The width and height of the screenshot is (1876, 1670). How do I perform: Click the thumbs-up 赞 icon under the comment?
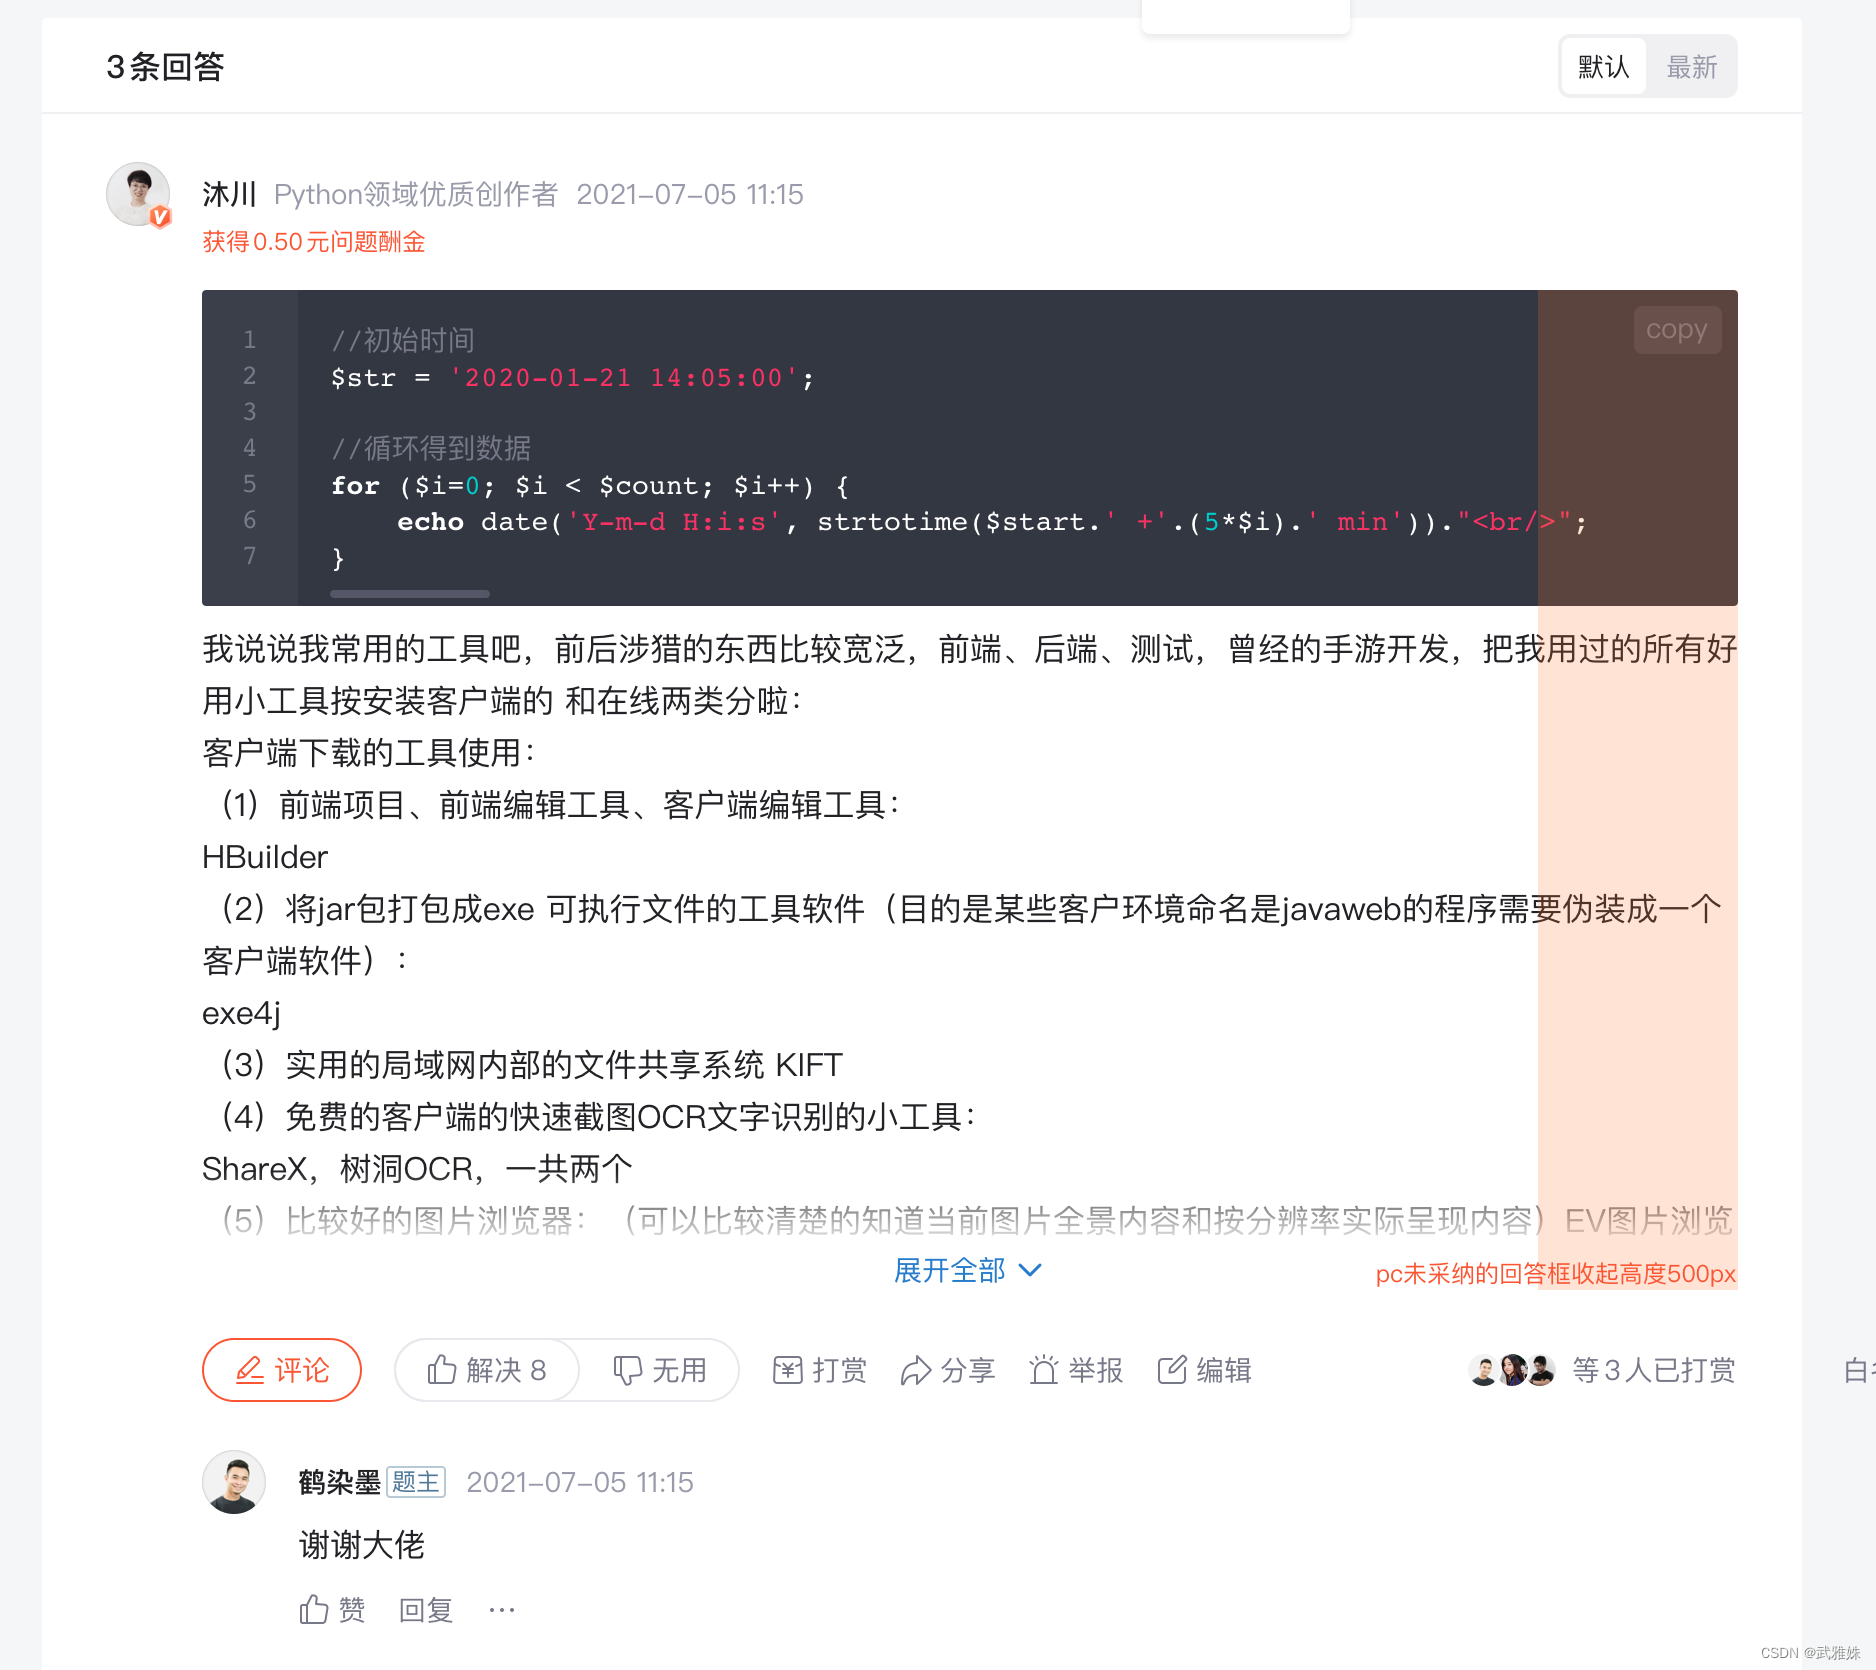click(314, 1609)
